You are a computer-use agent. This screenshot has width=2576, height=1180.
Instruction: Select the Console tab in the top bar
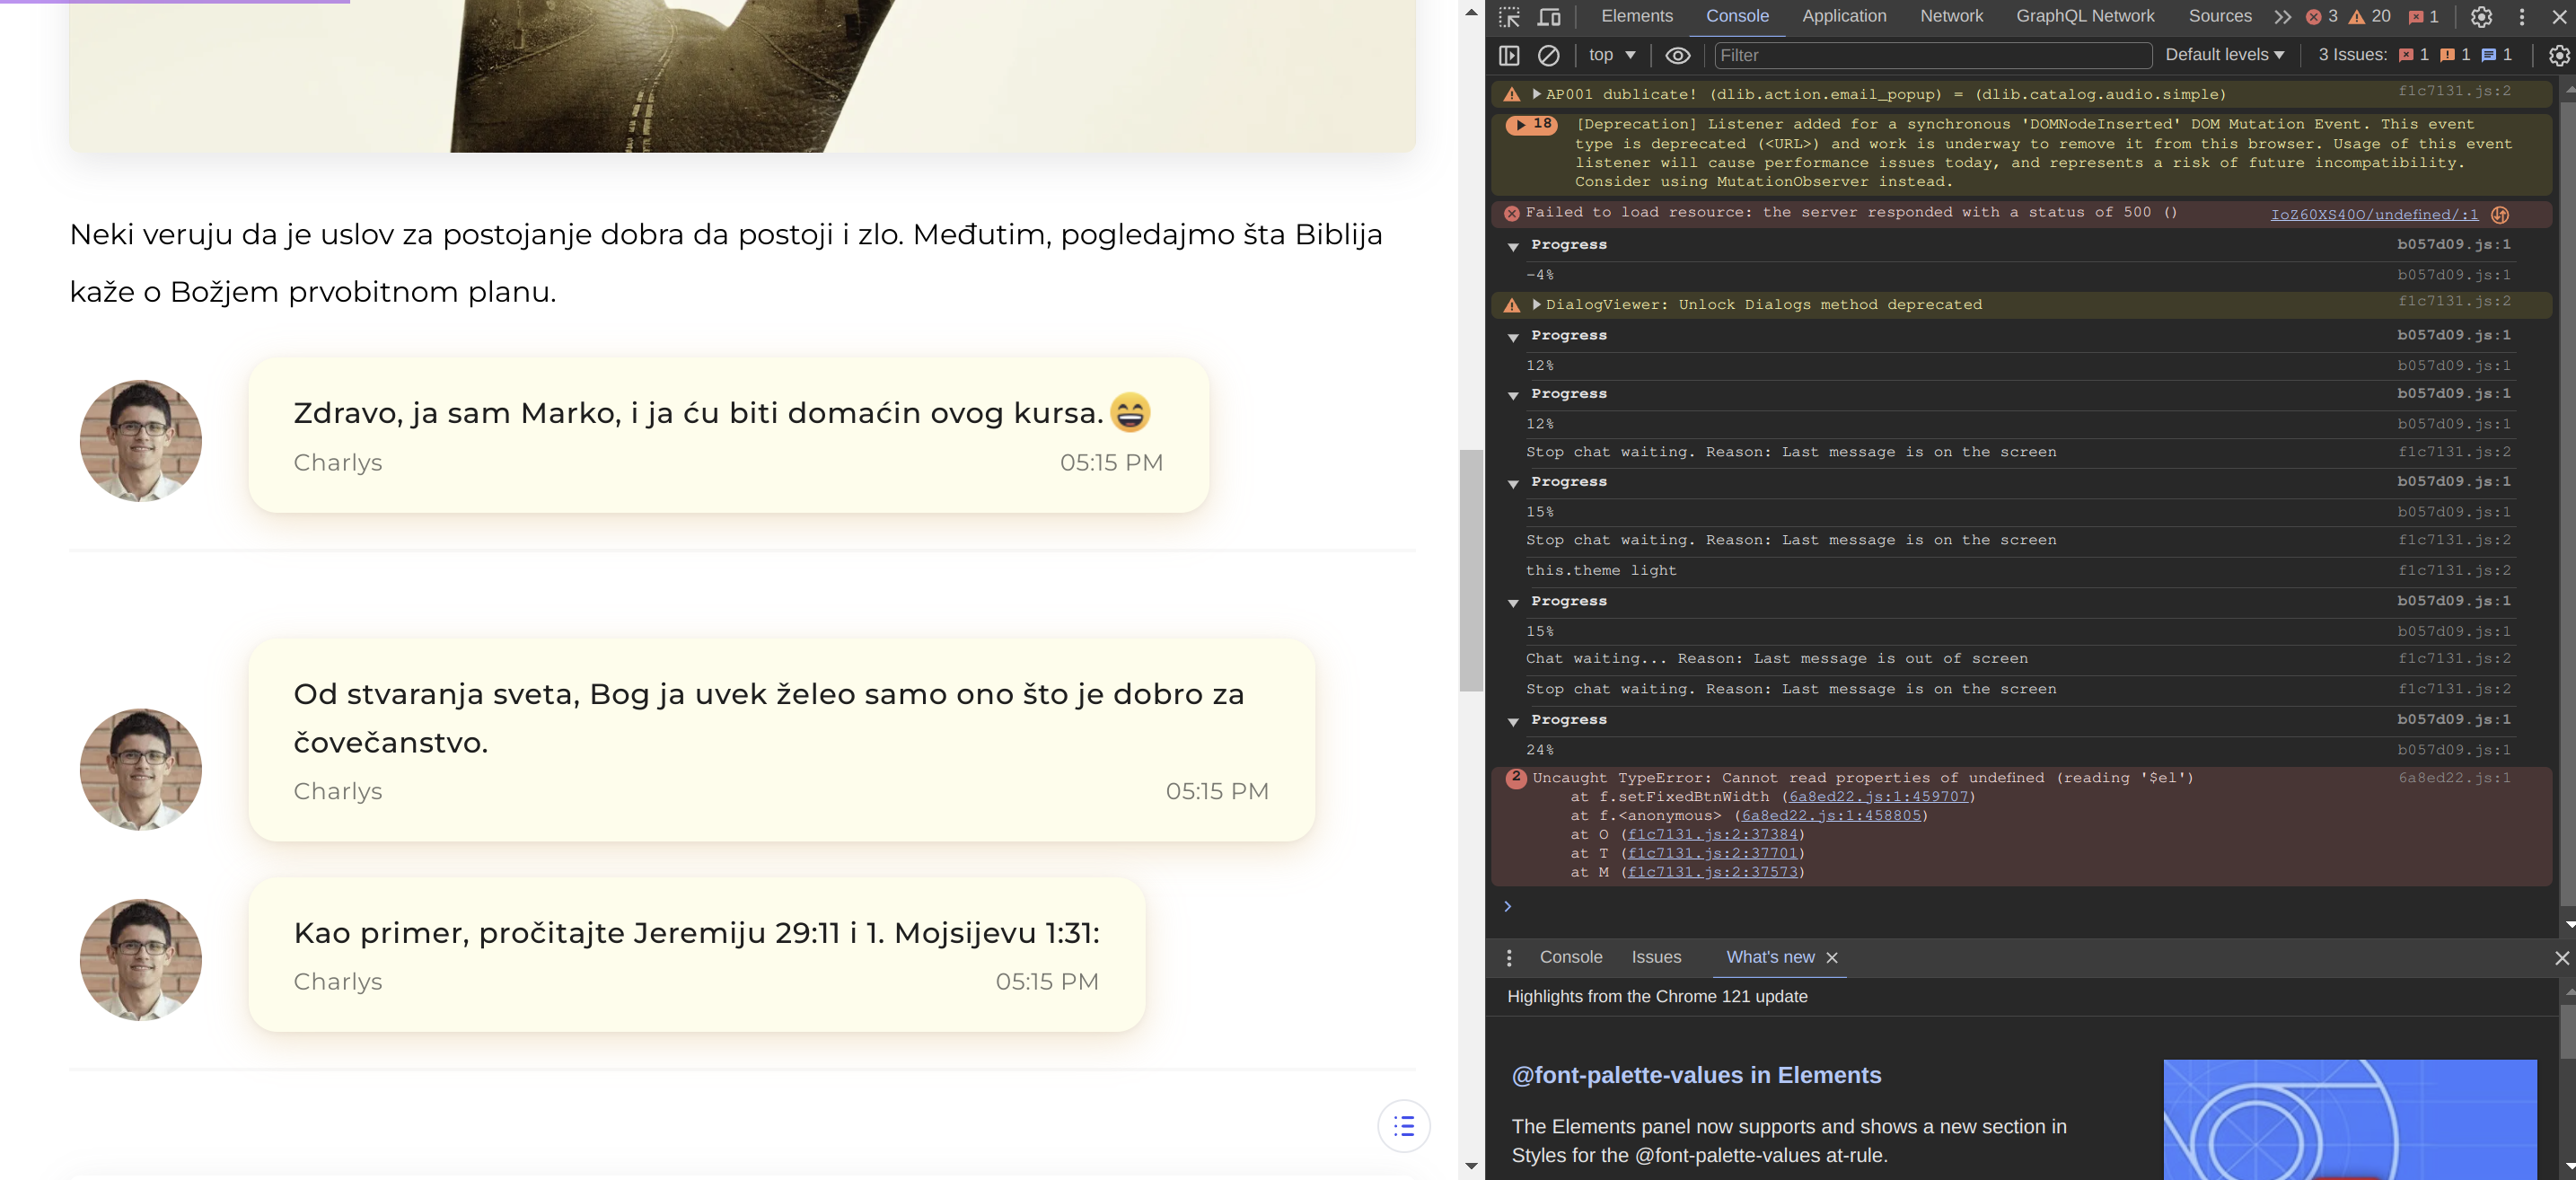tap(1737, 17)
